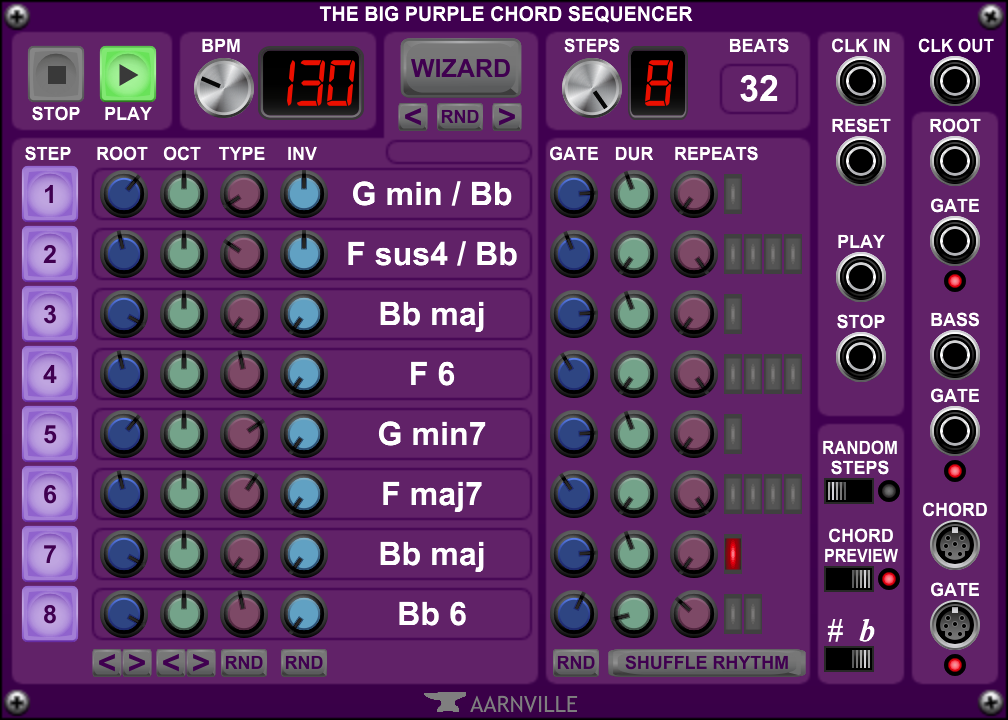1008x720 pixels.
Task: Select previous Wizard preset arrow
Action: (413, 117)
